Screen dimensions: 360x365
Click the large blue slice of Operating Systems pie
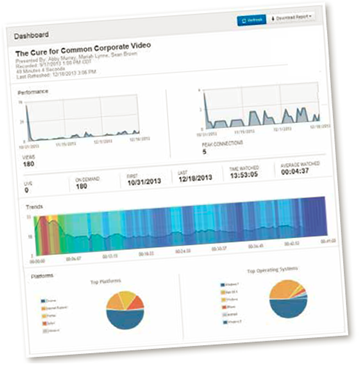[x=287, y=308]
